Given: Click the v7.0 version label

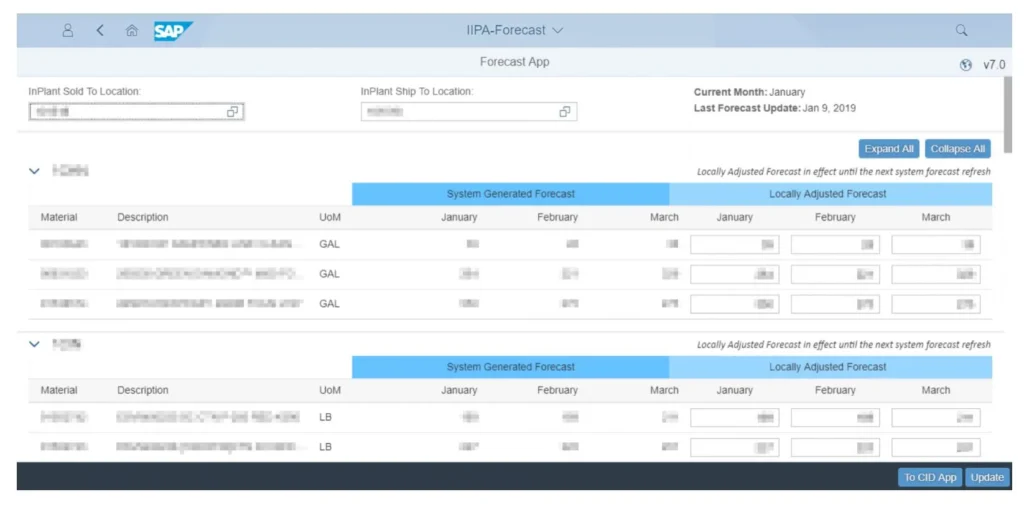Looking at the screenshot, I should [x=994, y=65].
